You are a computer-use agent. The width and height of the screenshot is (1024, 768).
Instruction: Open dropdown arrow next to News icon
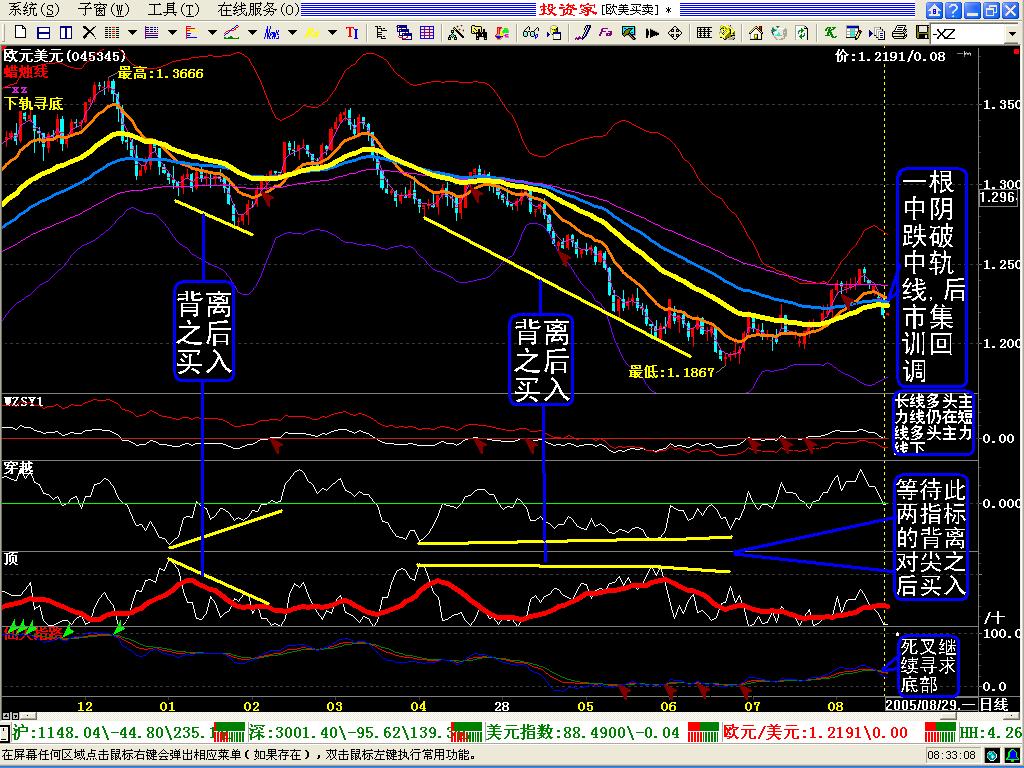coord(292,33)
